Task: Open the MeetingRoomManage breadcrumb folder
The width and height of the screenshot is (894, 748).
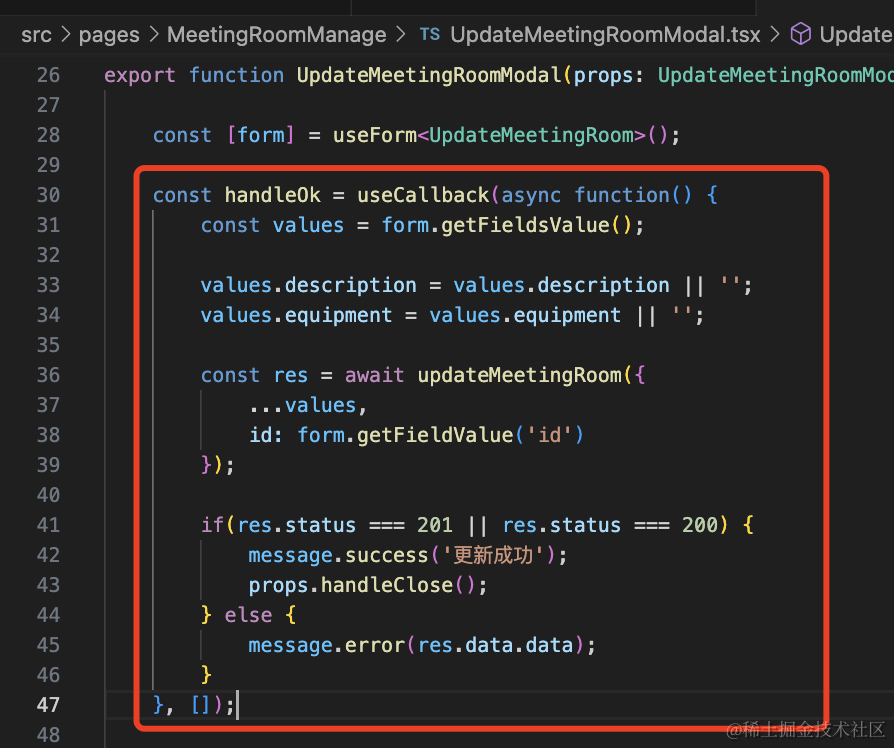Action: [x=276, y=35]
